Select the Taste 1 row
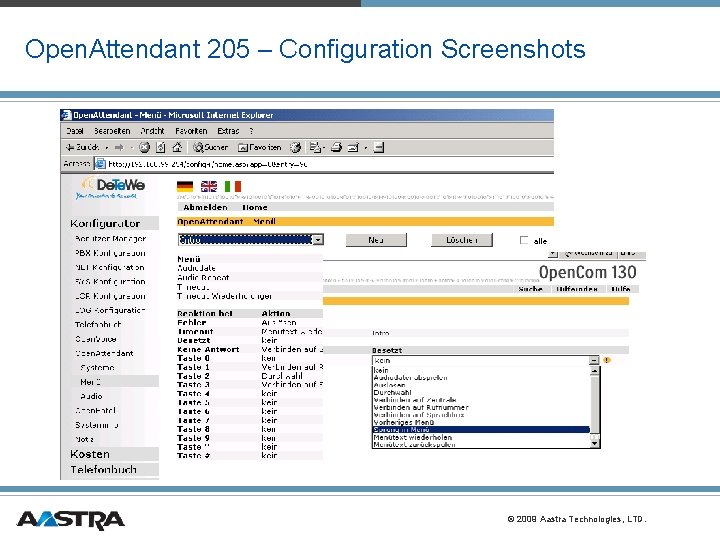 pos(250,367)
